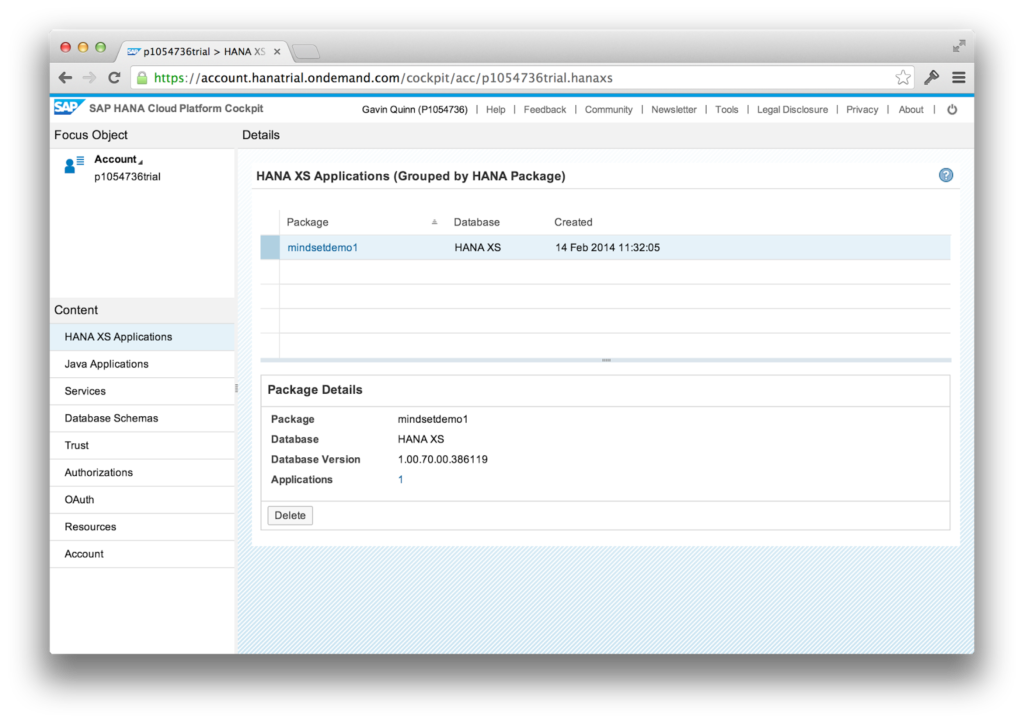Open the Chrome hamburger menu
Viewport: 1024px width, 723px height.
click(959, 78)
